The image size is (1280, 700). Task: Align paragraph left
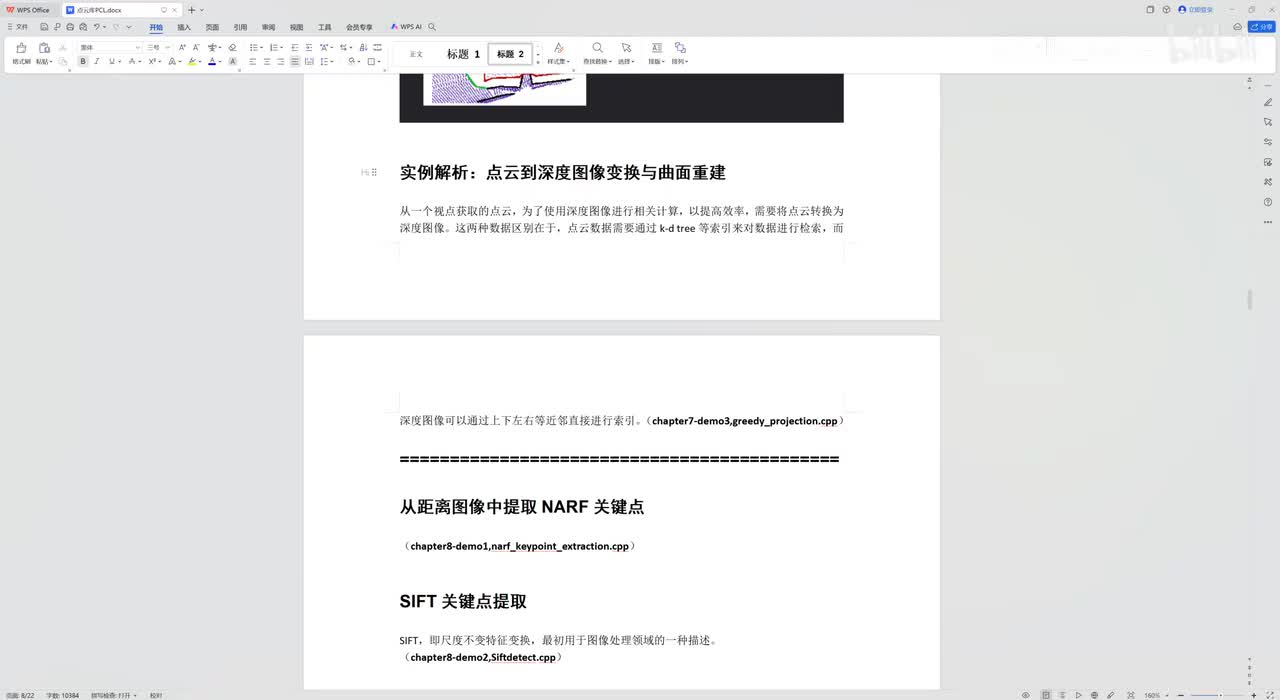pyautogui.click(x=253, y=61)
